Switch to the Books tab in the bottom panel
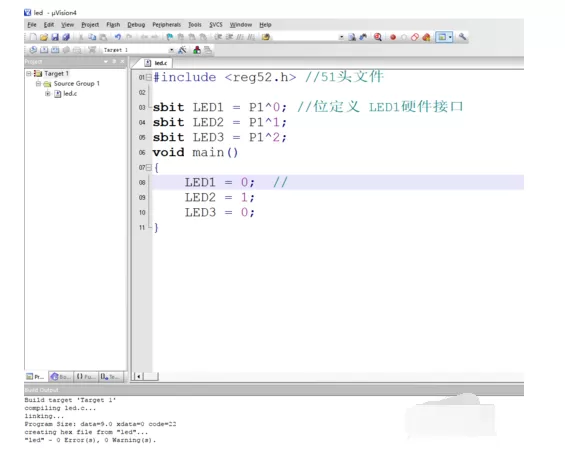The width and height of the screenshot is (565, 455). point(61,377)
